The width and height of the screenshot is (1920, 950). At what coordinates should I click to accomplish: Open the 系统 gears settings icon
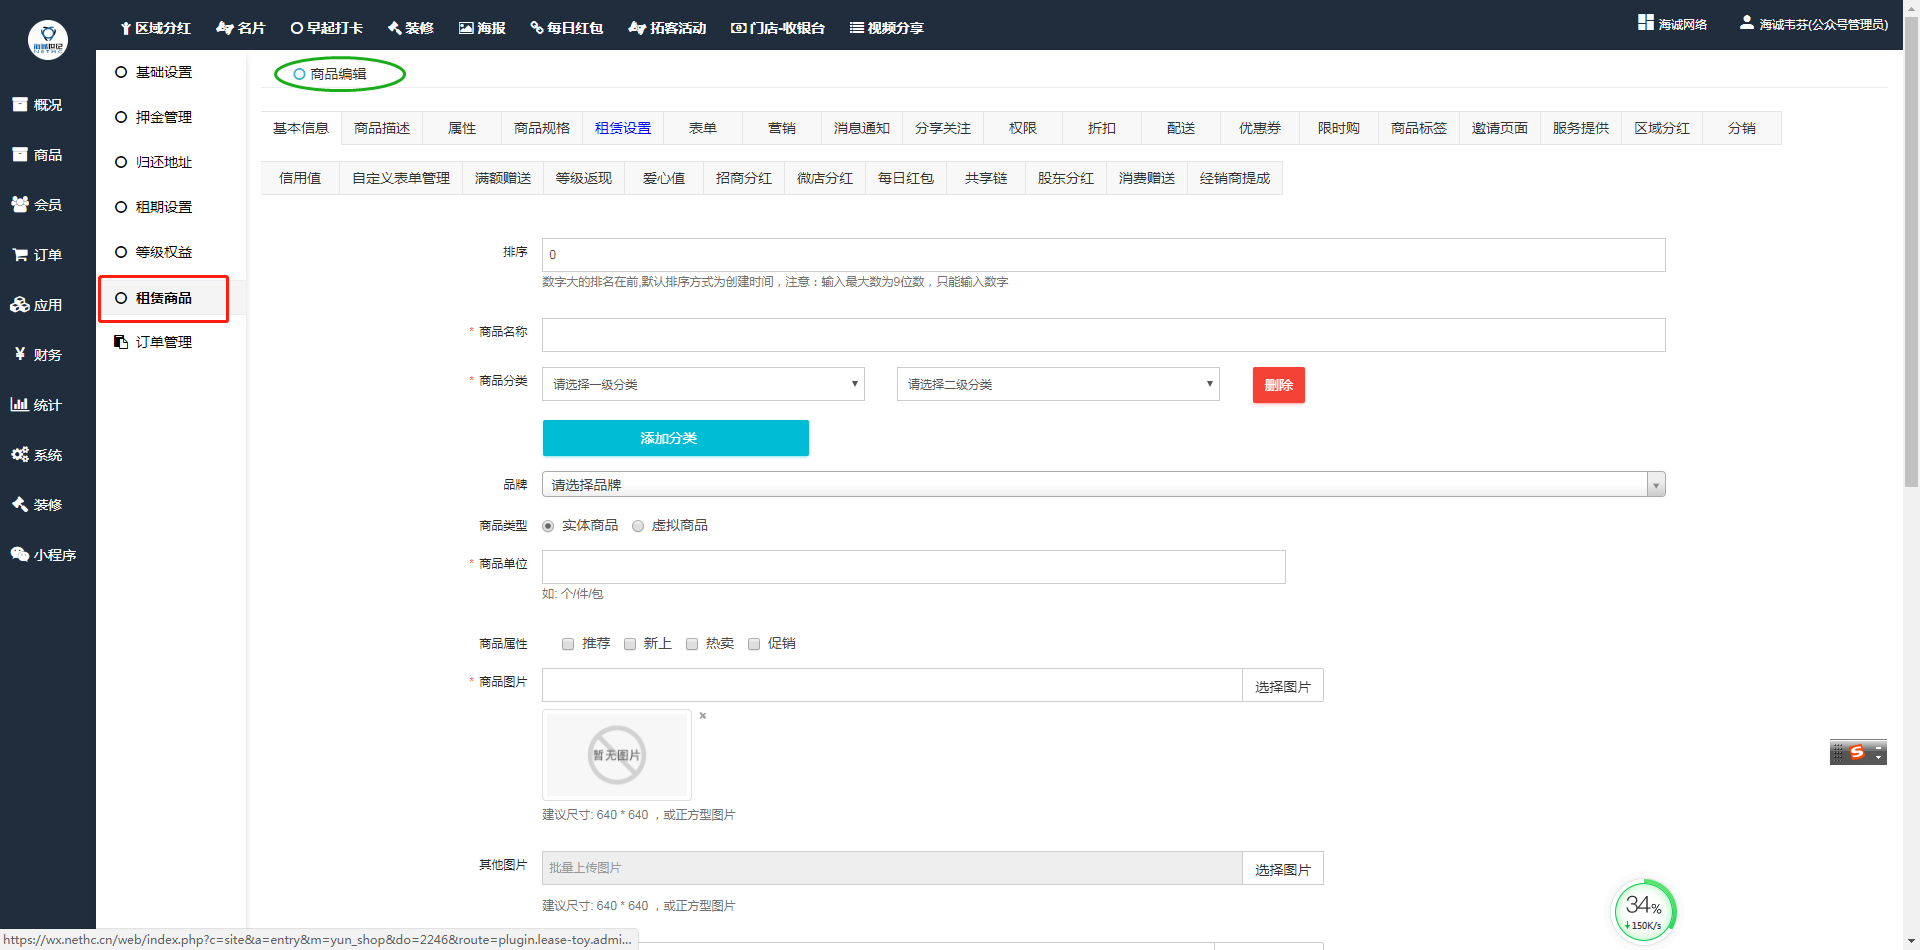(20, 454)
